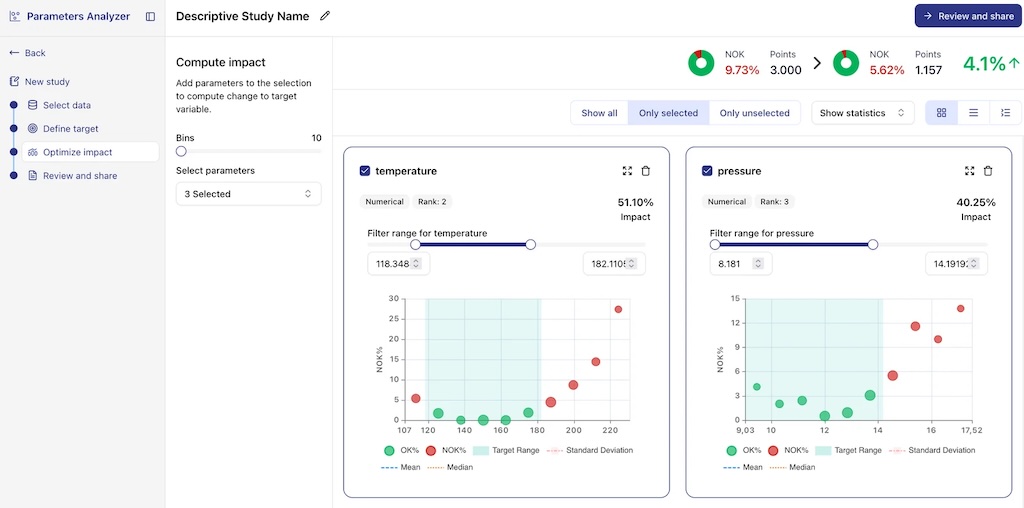Click stepper on temperature minimum value field
Viewport: 1024px width, 508px height.
[416, 264]
